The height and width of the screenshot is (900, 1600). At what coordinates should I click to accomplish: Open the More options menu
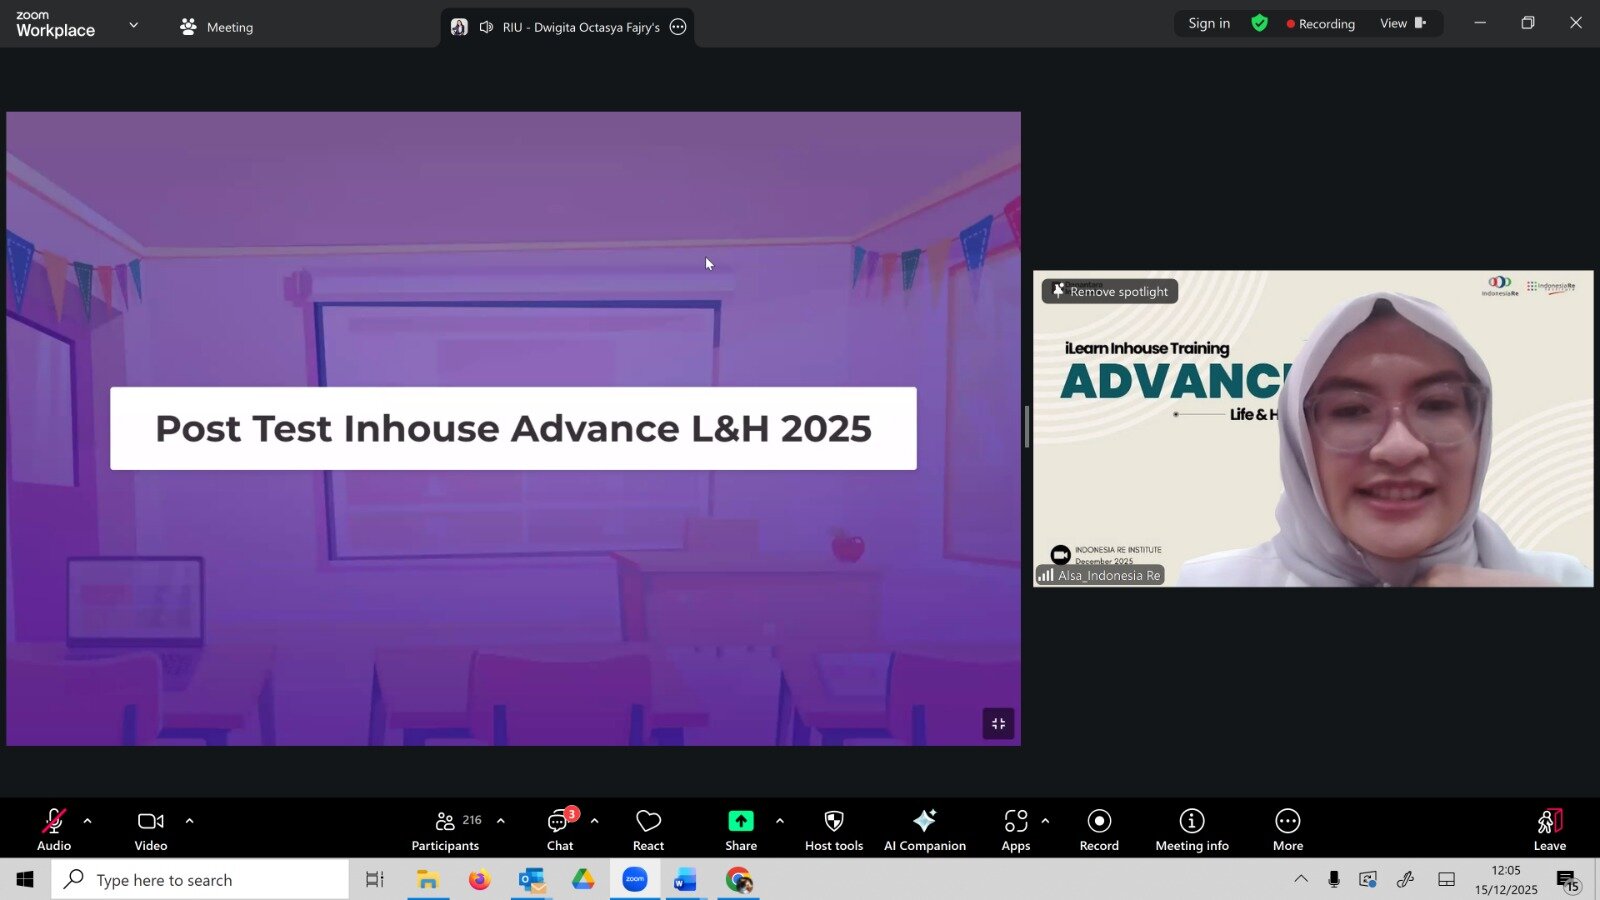(x=1287, y=829)
